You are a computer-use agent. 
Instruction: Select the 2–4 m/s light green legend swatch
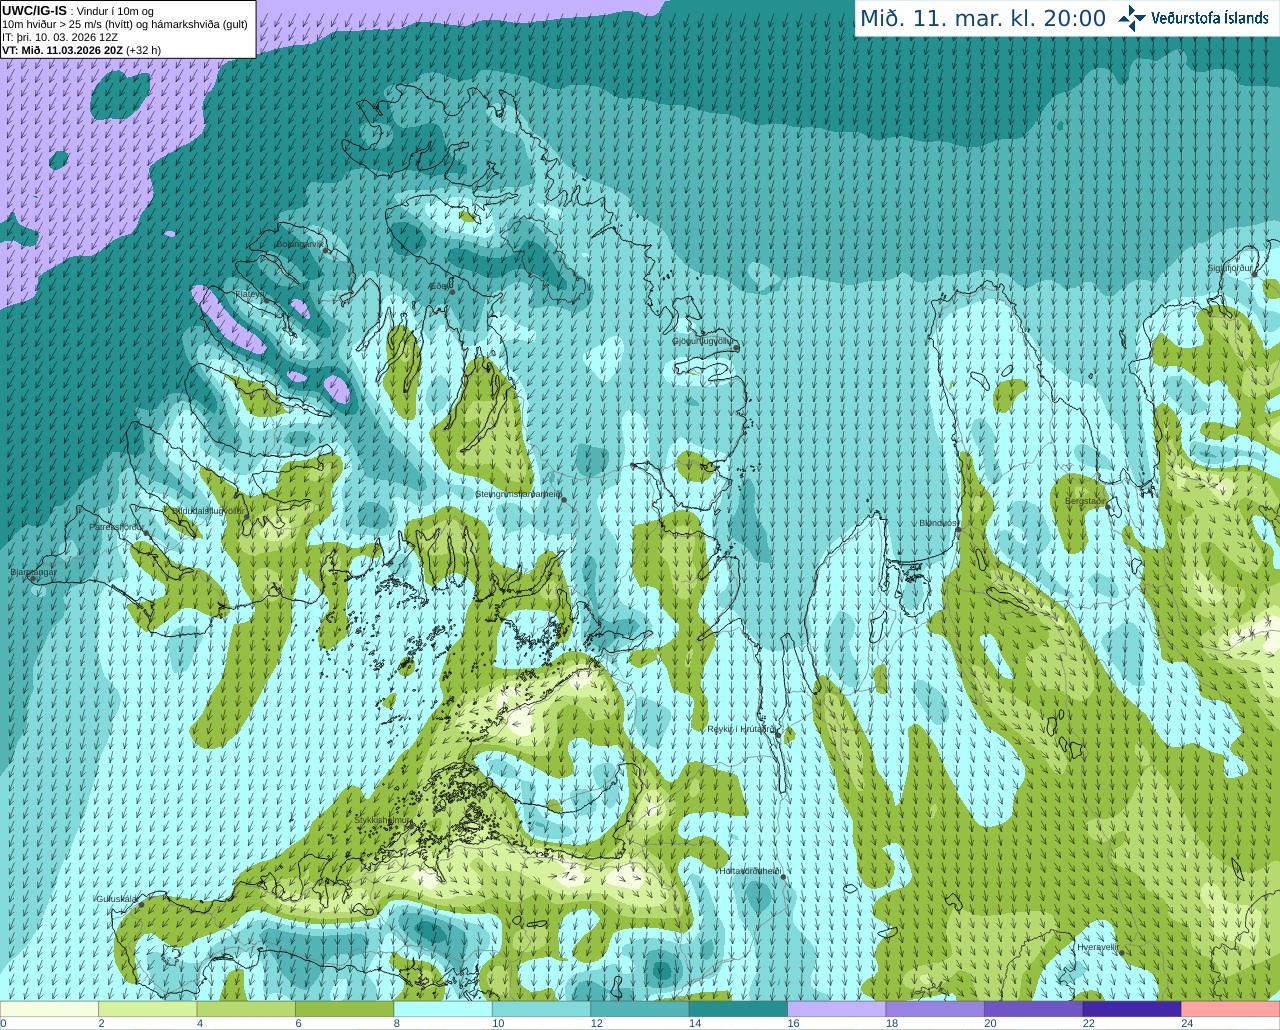coord(148,1009)
